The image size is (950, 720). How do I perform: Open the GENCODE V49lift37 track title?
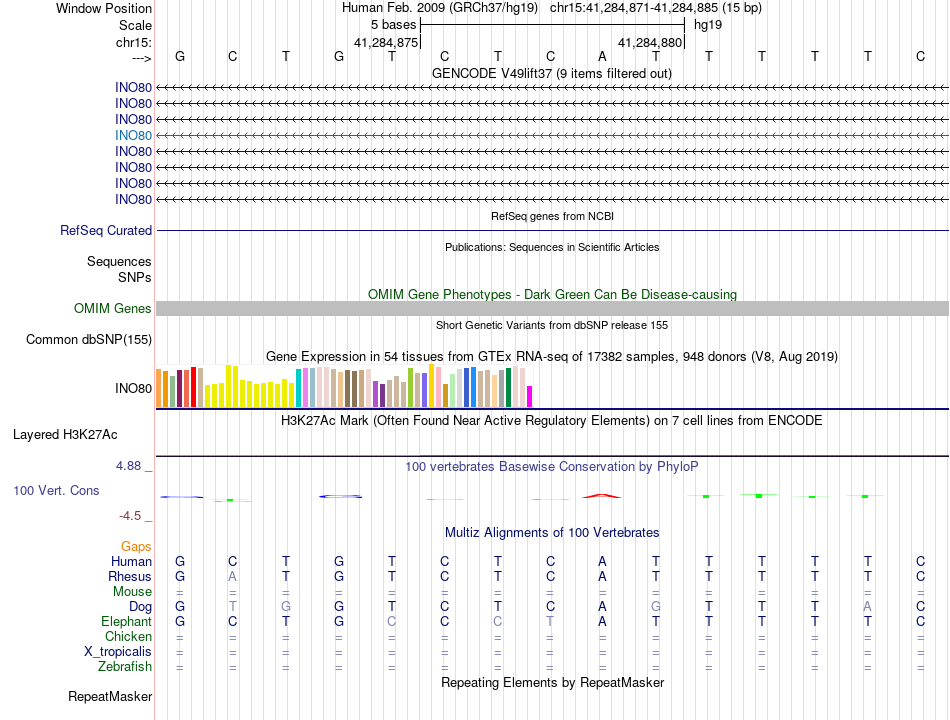click(x=551, y=74)
